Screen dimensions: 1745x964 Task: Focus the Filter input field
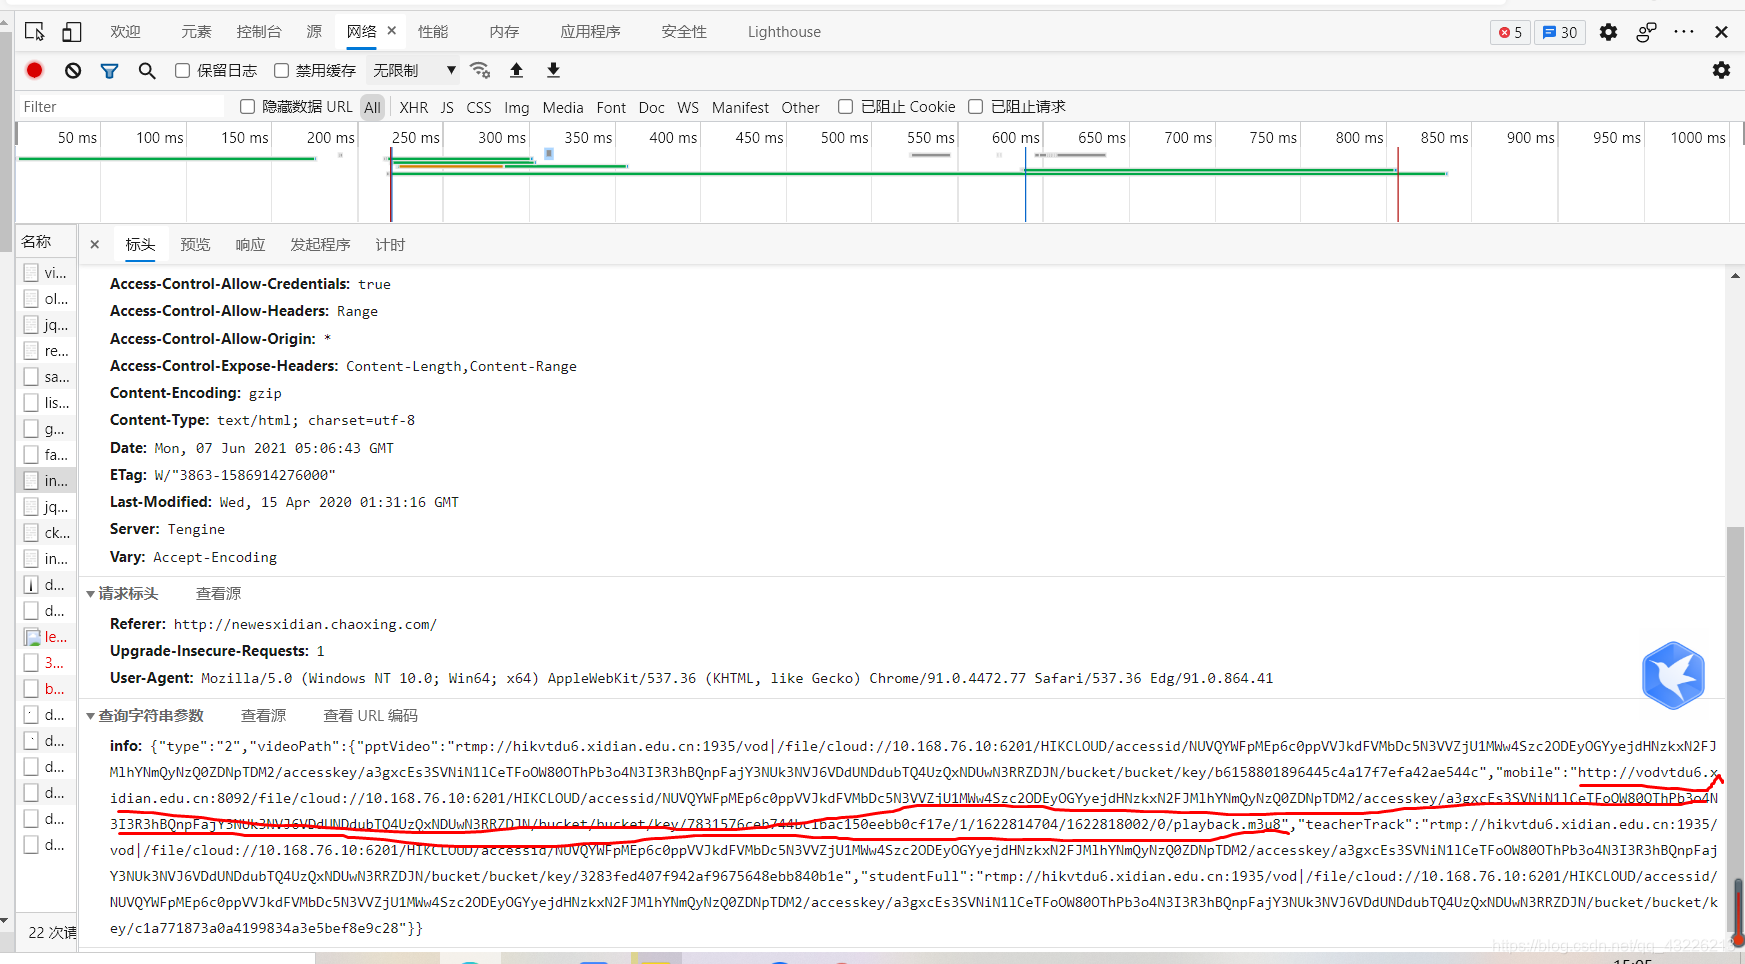[x=122, y=106]
